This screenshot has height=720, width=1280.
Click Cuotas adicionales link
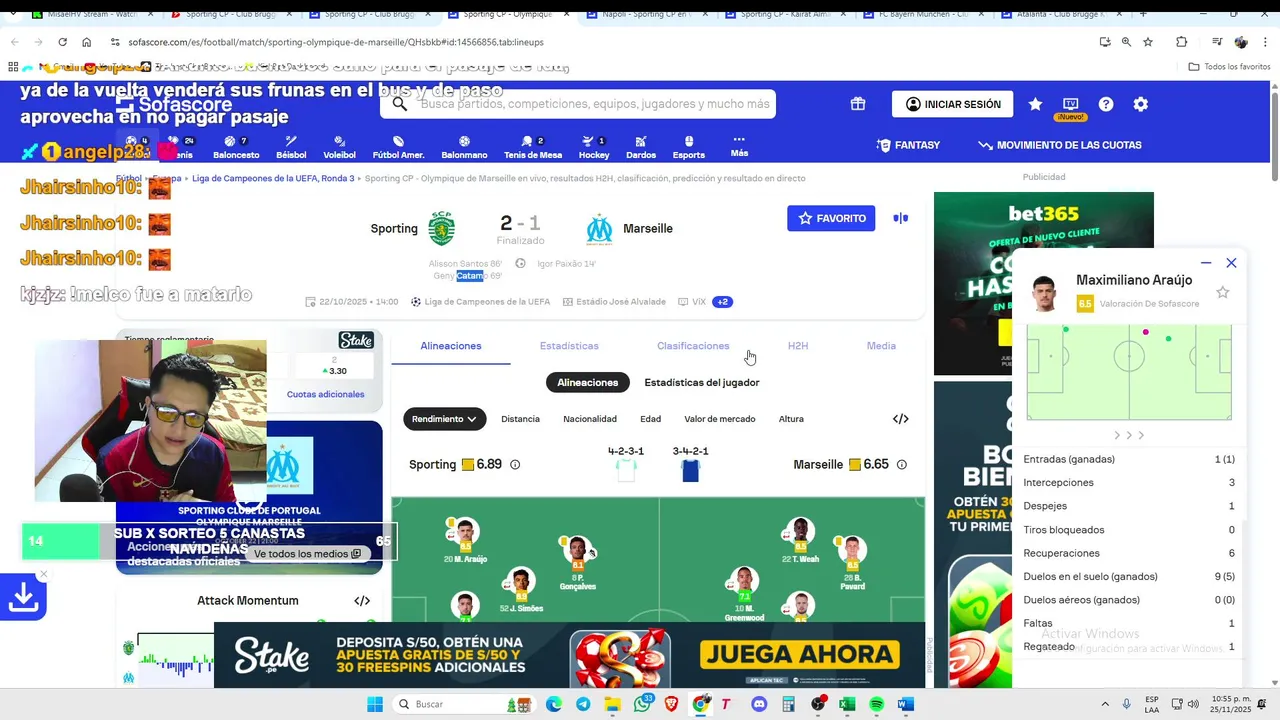coord(326,394)
